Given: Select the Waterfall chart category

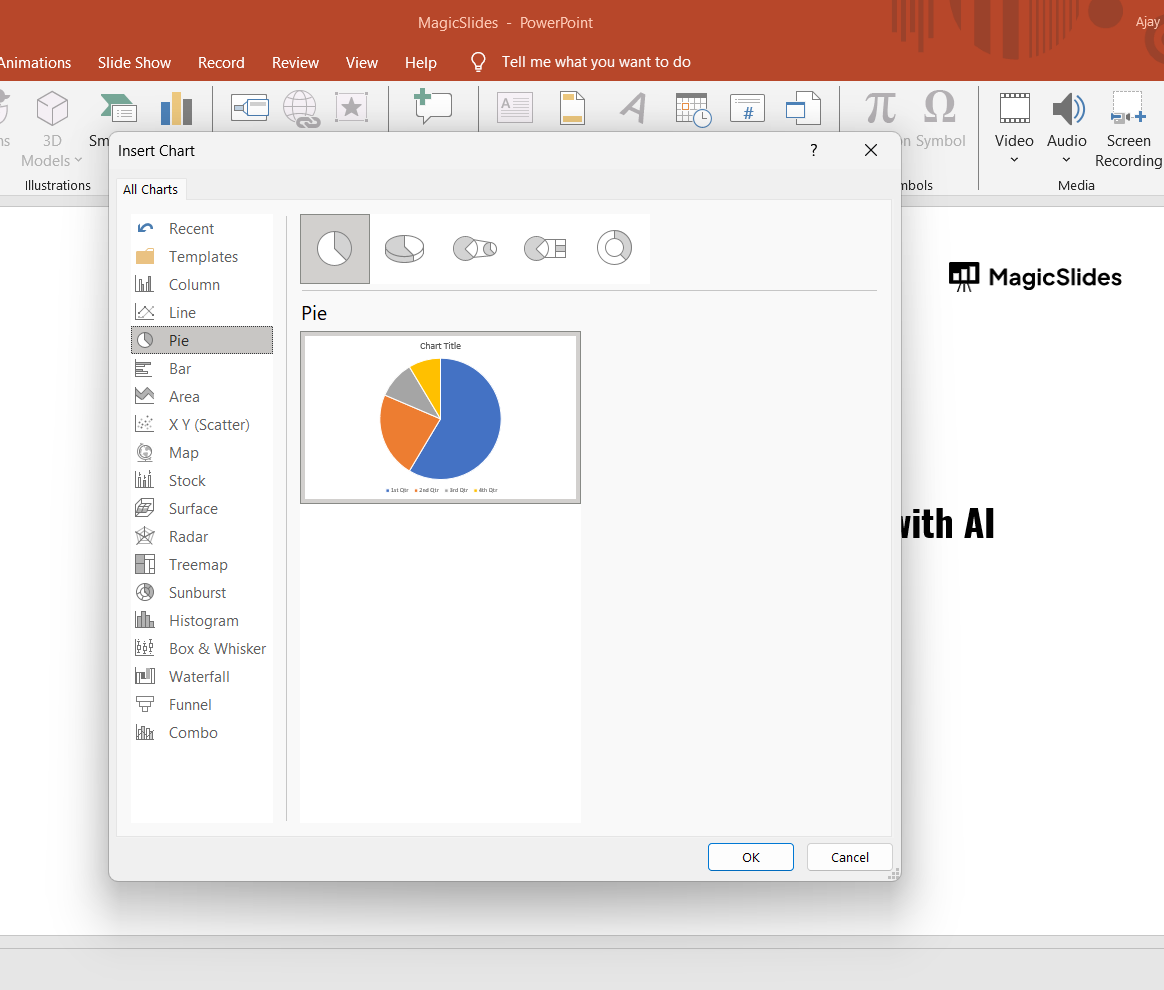Looking at the screenshot, I should pyautogui.click(x=199, y=677).
